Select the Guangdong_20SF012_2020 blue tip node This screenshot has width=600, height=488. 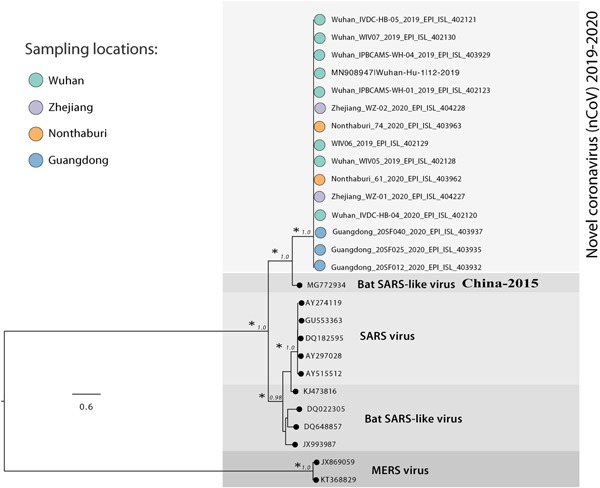tap(319, 267)
